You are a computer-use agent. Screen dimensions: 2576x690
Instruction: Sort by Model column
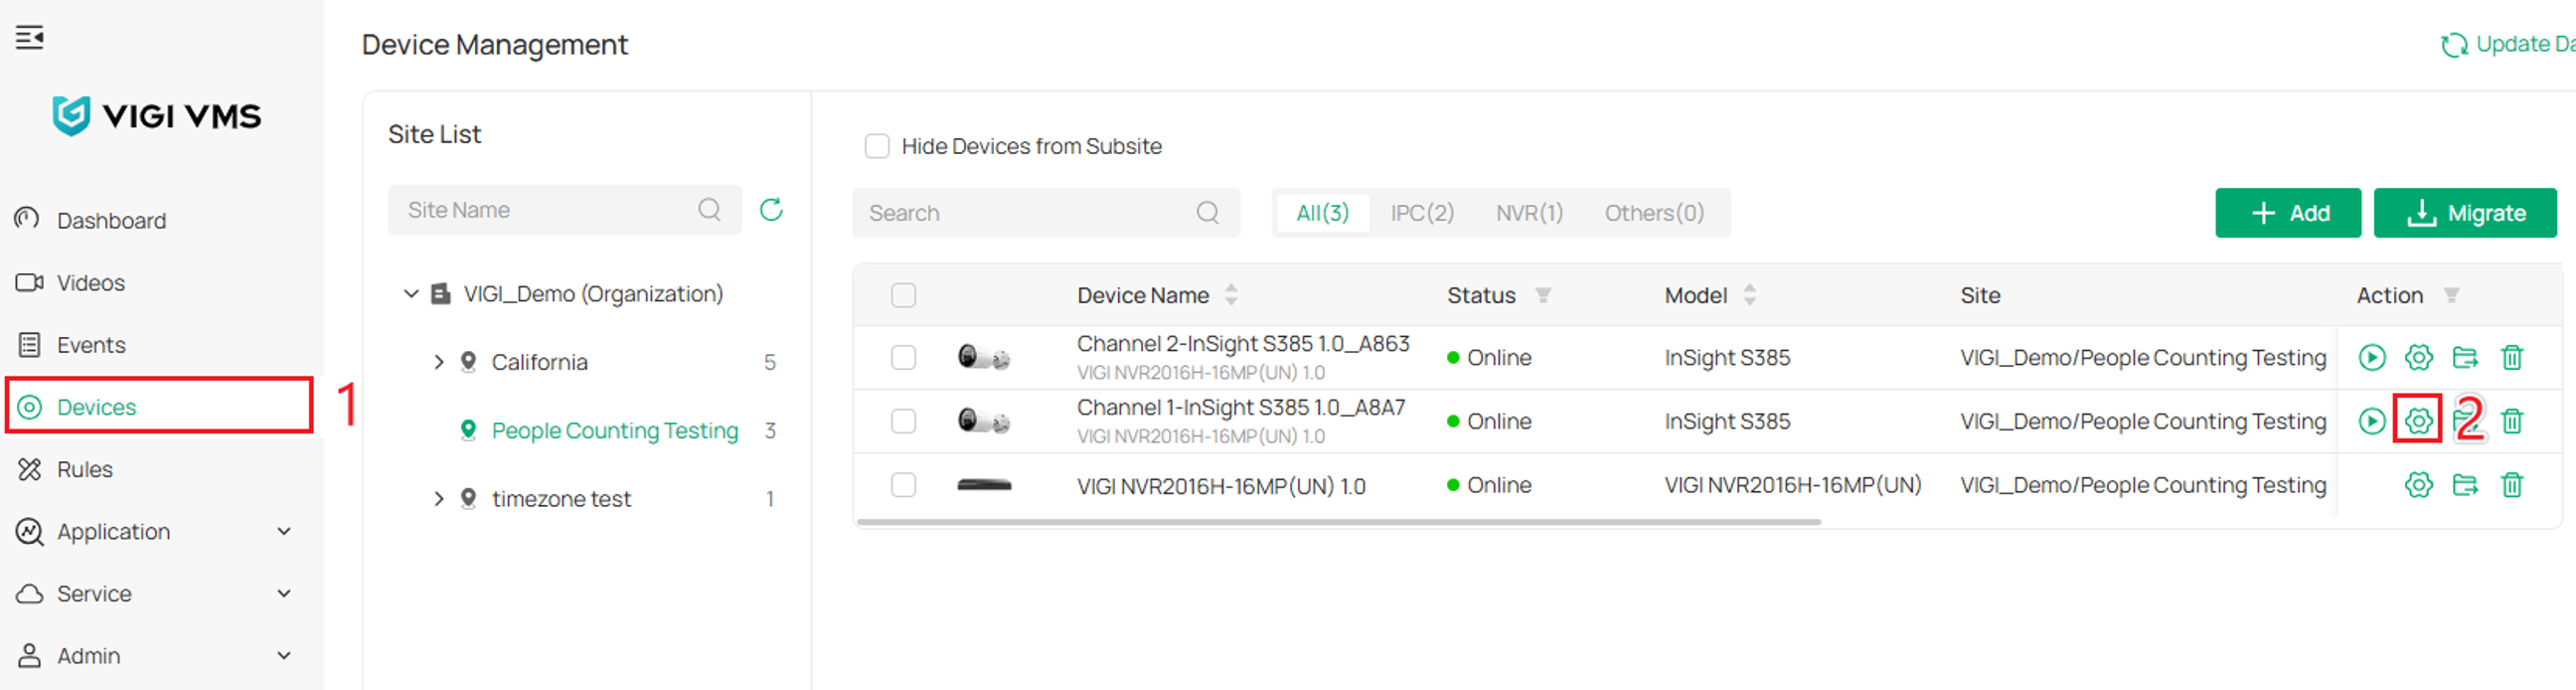click(x=1749, y=295)
